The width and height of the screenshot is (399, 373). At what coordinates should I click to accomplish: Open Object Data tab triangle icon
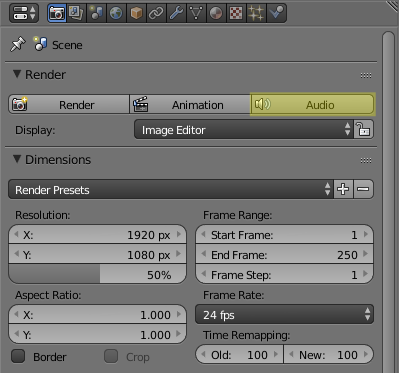pos(196,13)
